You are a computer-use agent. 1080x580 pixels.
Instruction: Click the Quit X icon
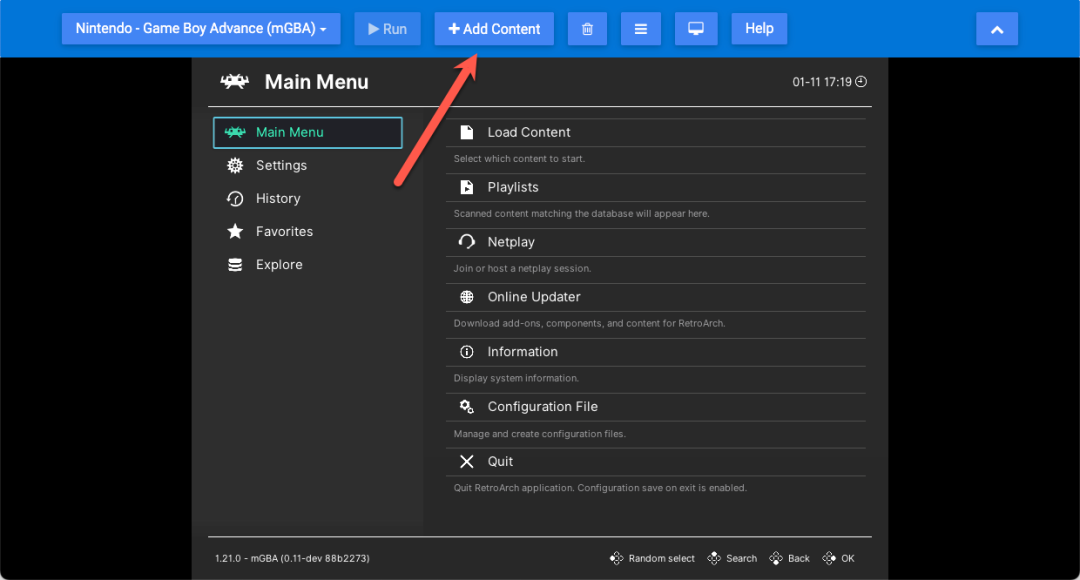(466, 462)
